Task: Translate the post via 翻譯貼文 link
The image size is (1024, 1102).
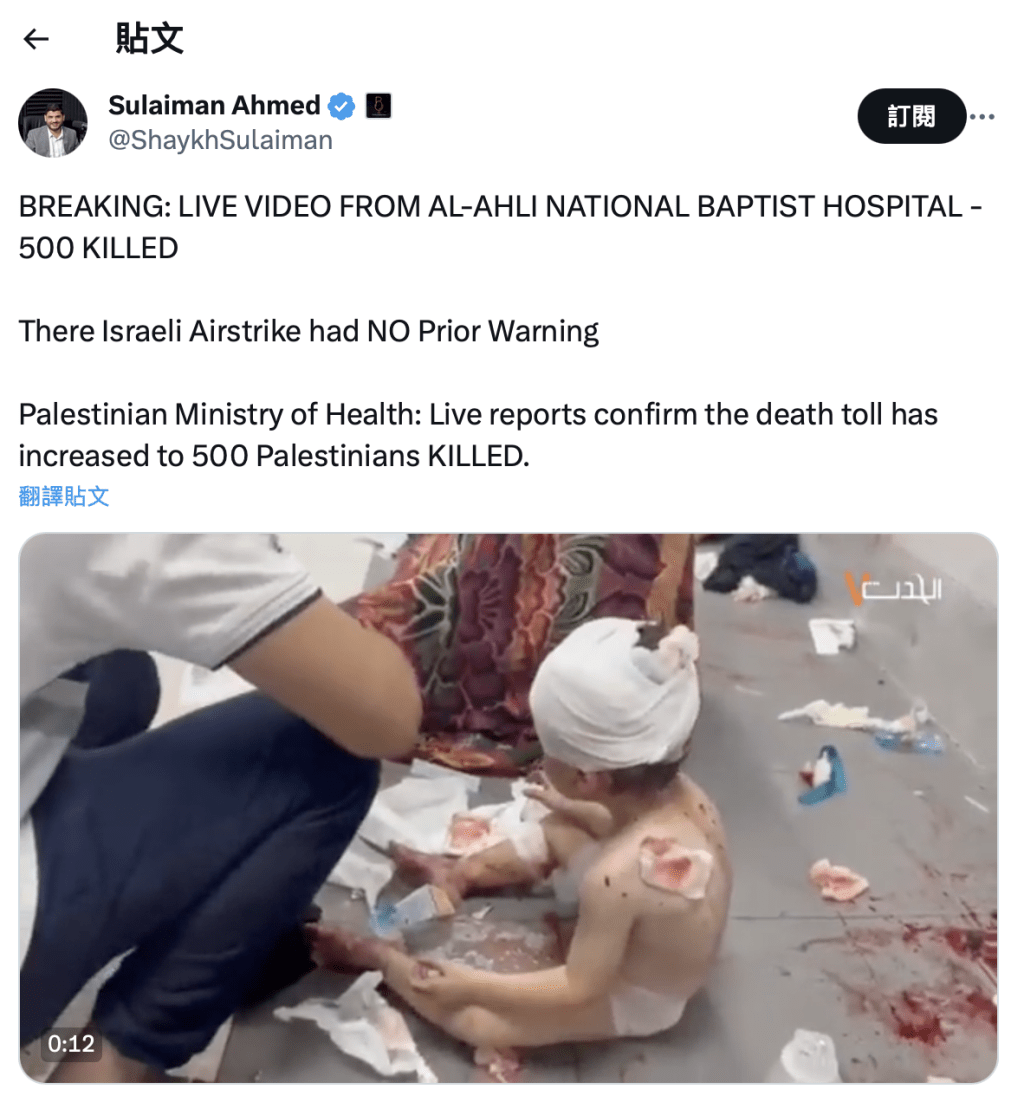Action: (64, 496)
